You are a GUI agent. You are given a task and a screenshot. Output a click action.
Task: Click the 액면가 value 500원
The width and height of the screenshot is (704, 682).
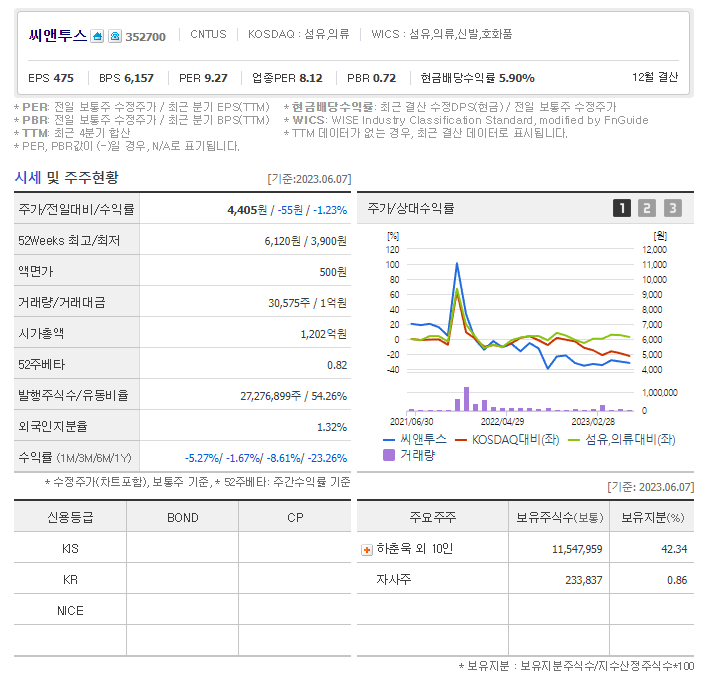(x=333, y=272)
